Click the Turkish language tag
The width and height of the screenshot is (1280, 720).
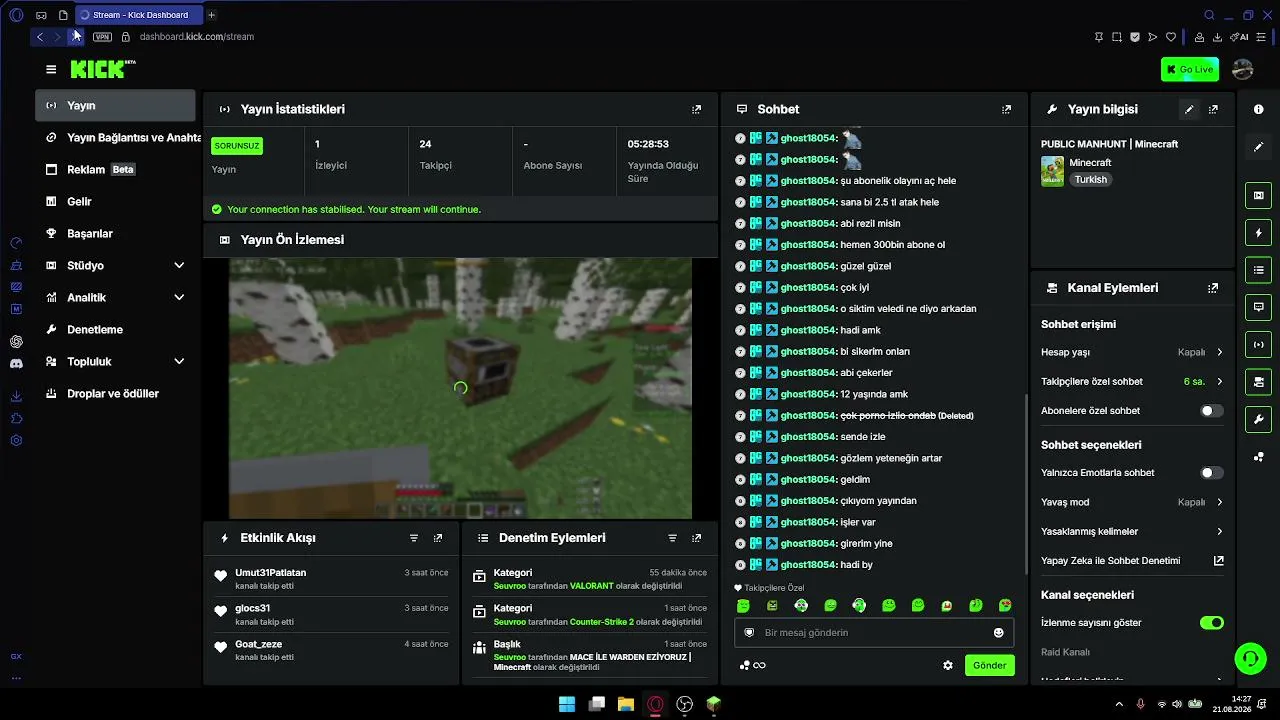(1091, 180)
